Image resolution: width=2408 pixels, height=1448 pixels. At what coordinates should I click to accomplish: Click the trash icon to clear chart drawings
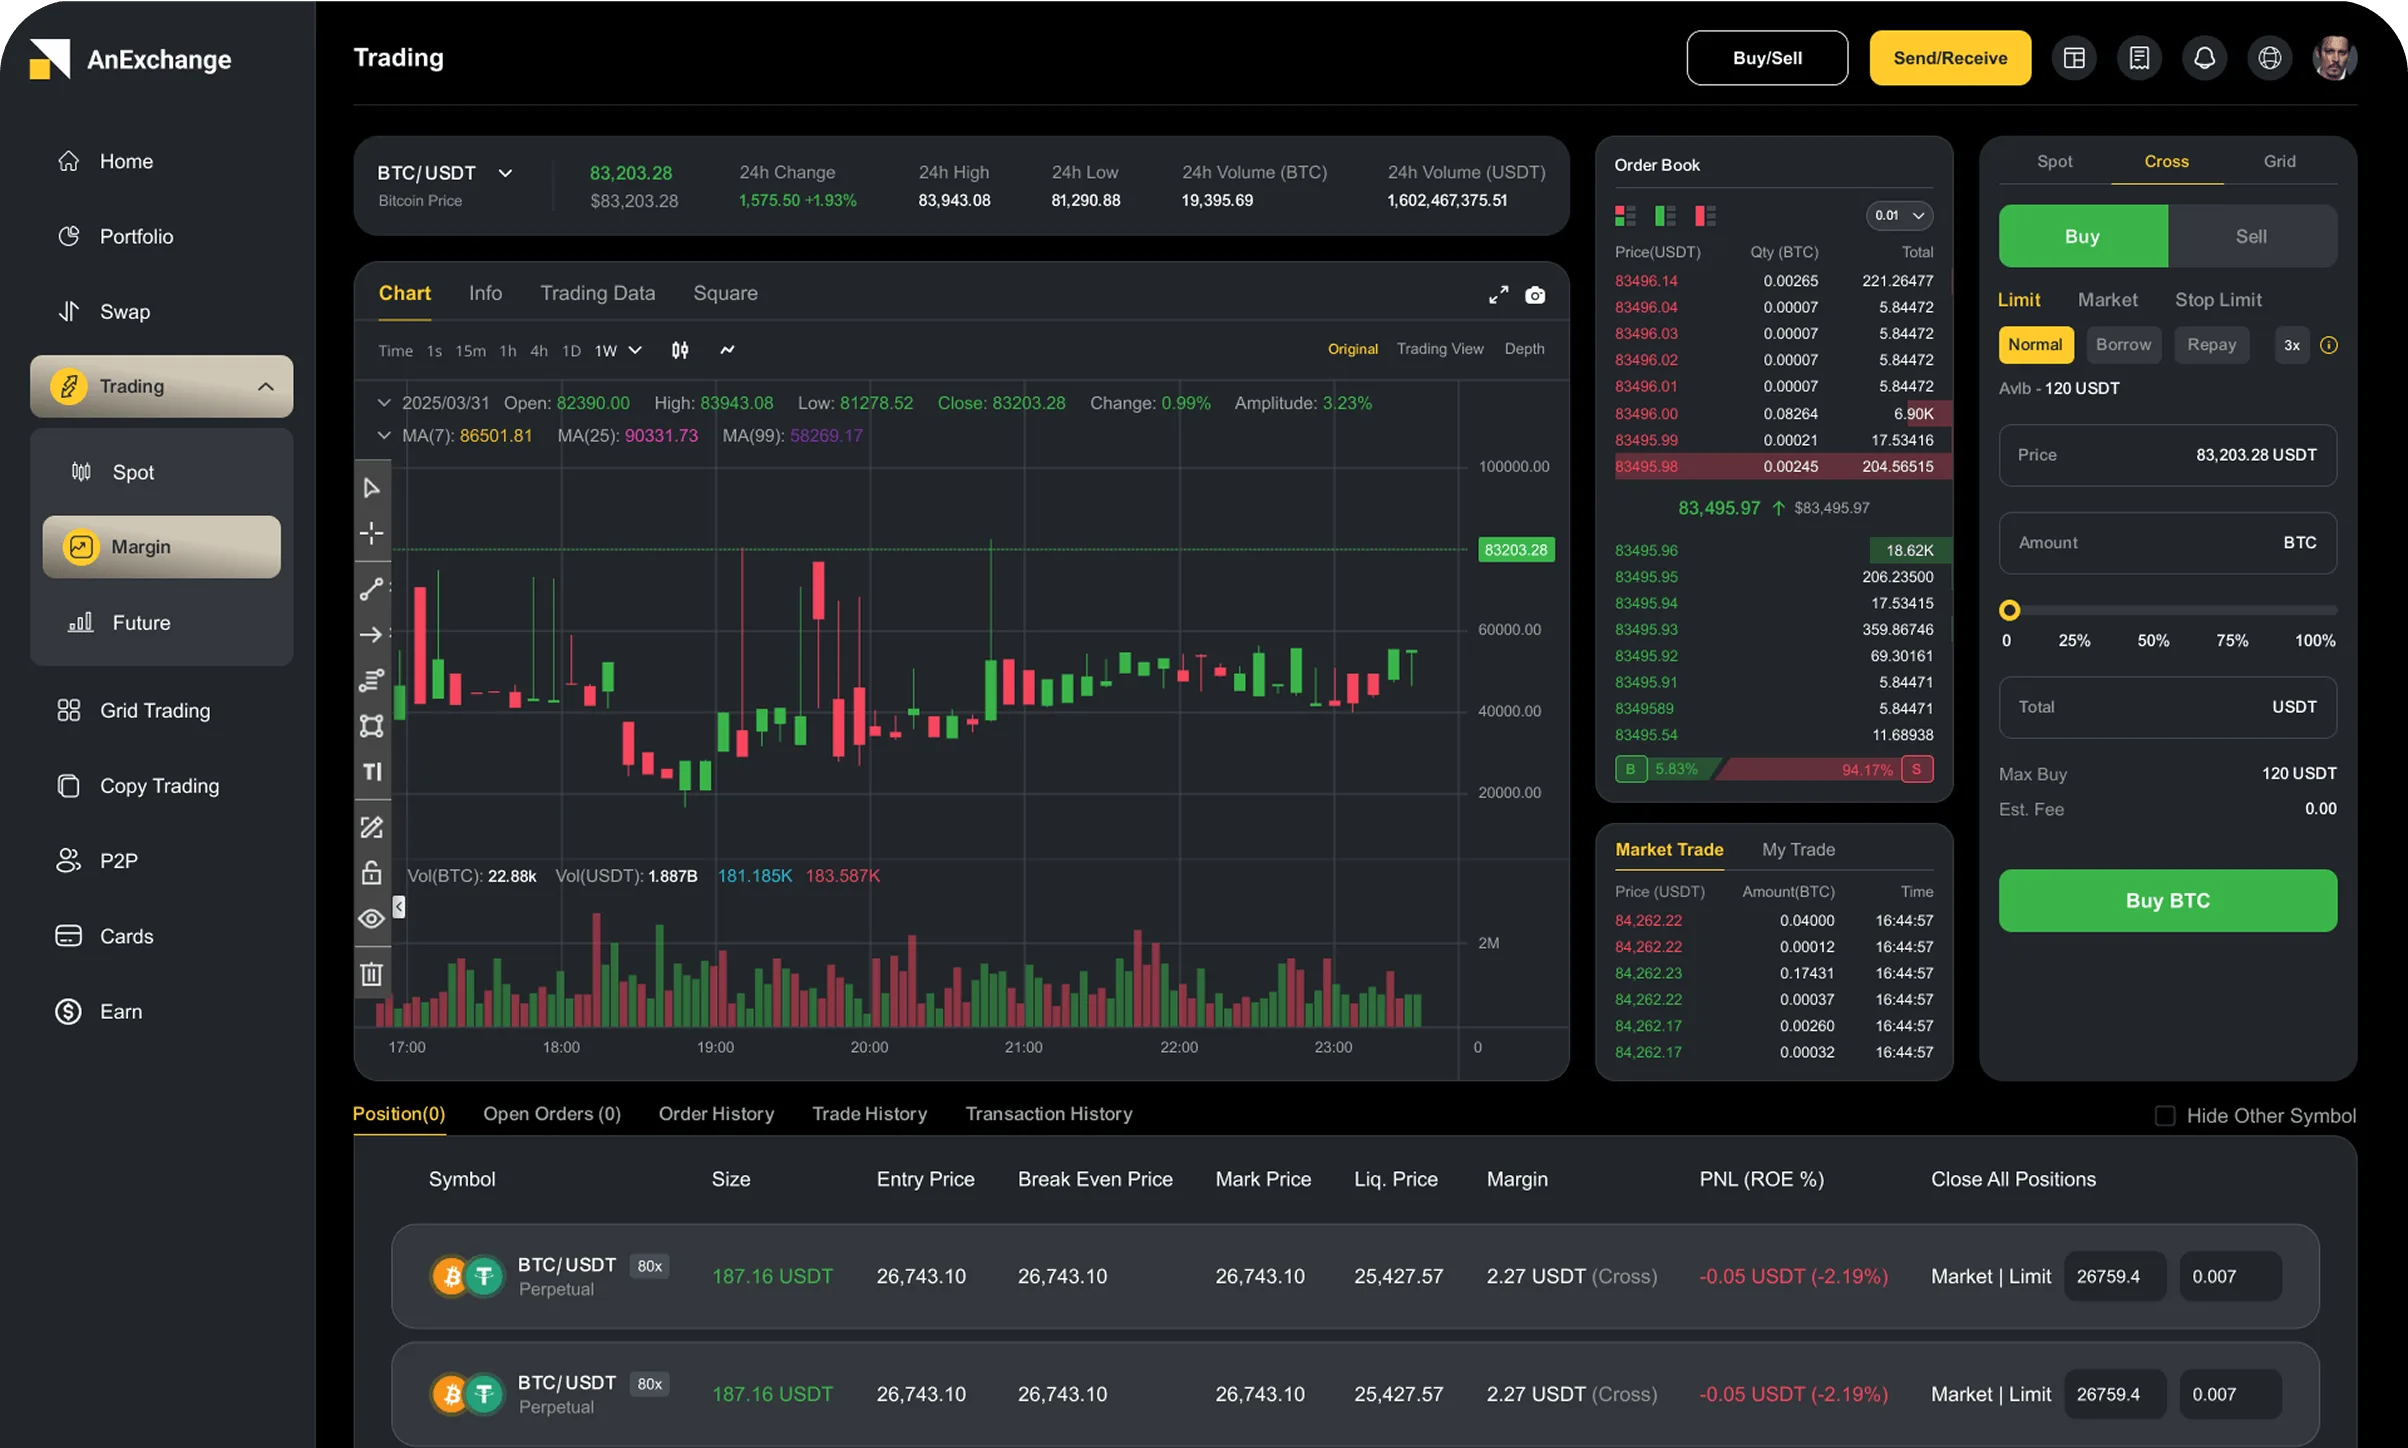372,974
